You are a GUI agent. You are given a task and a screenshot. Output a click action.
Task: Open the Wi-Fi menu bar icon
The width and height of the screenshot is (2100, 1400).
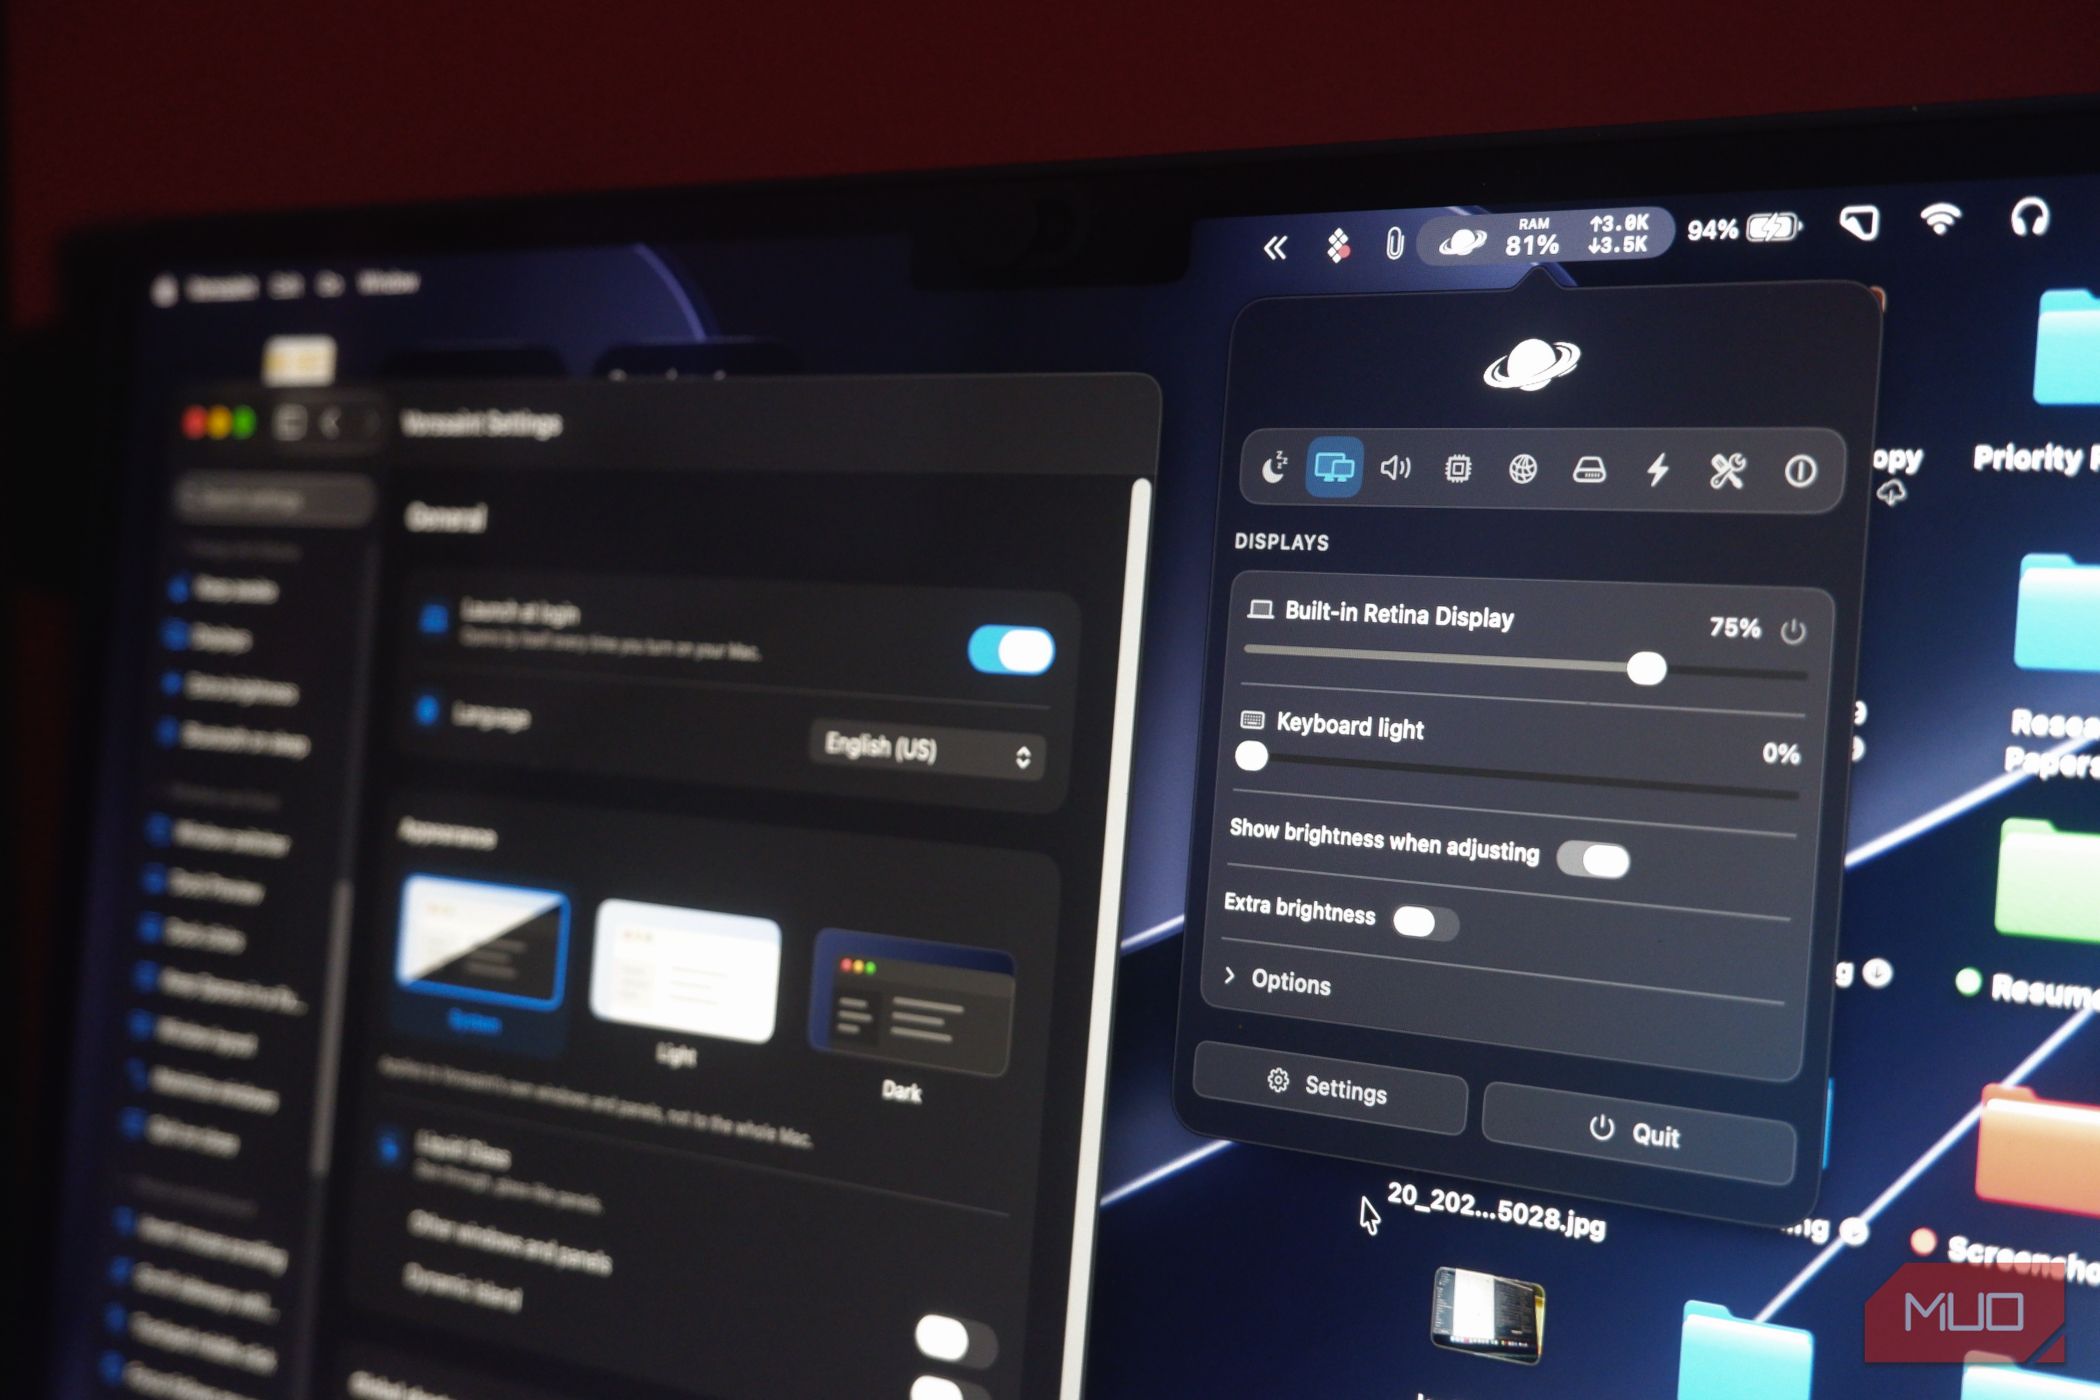(x=1940, y=219)
